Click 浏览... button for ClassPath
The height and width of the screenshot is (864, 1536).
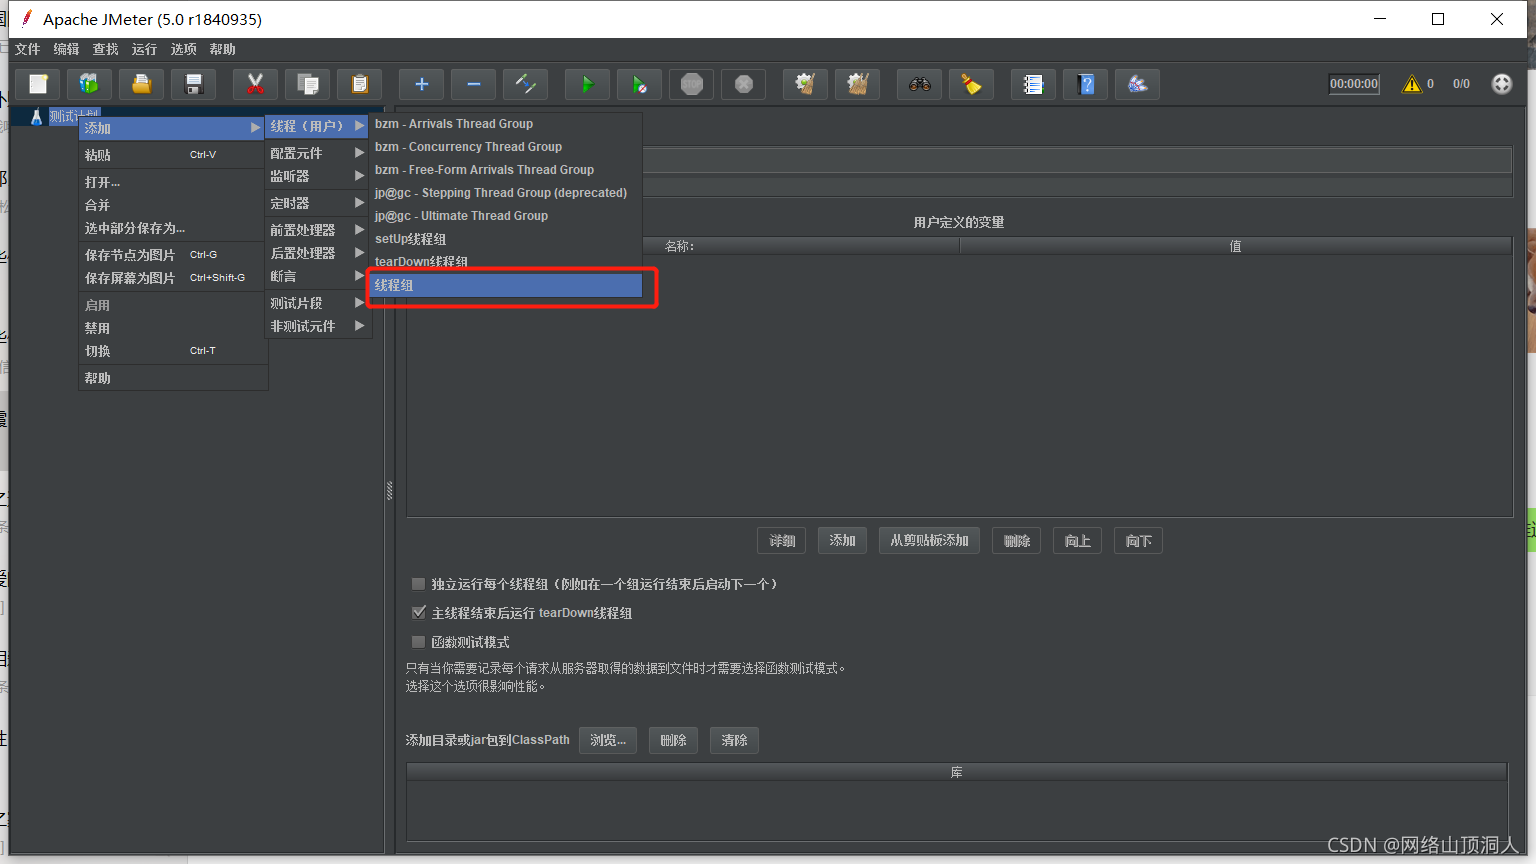pyautogui.click(x=608, y=740)
